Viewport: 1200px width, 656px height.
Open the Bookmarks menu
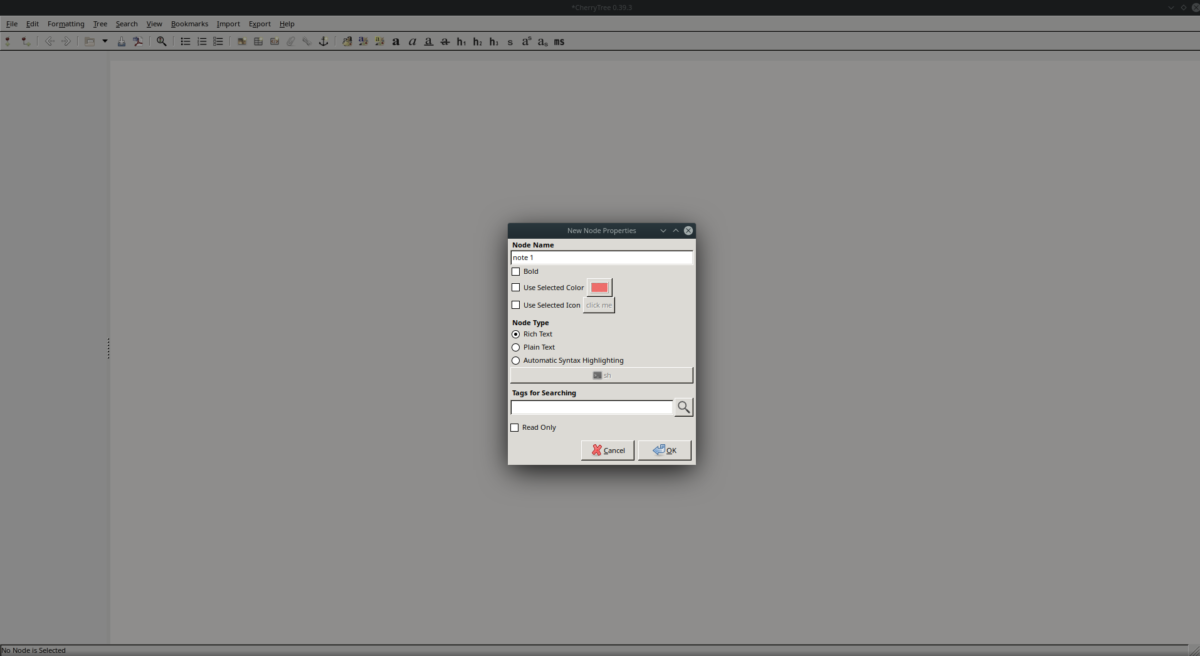click(x=189, y=23)
